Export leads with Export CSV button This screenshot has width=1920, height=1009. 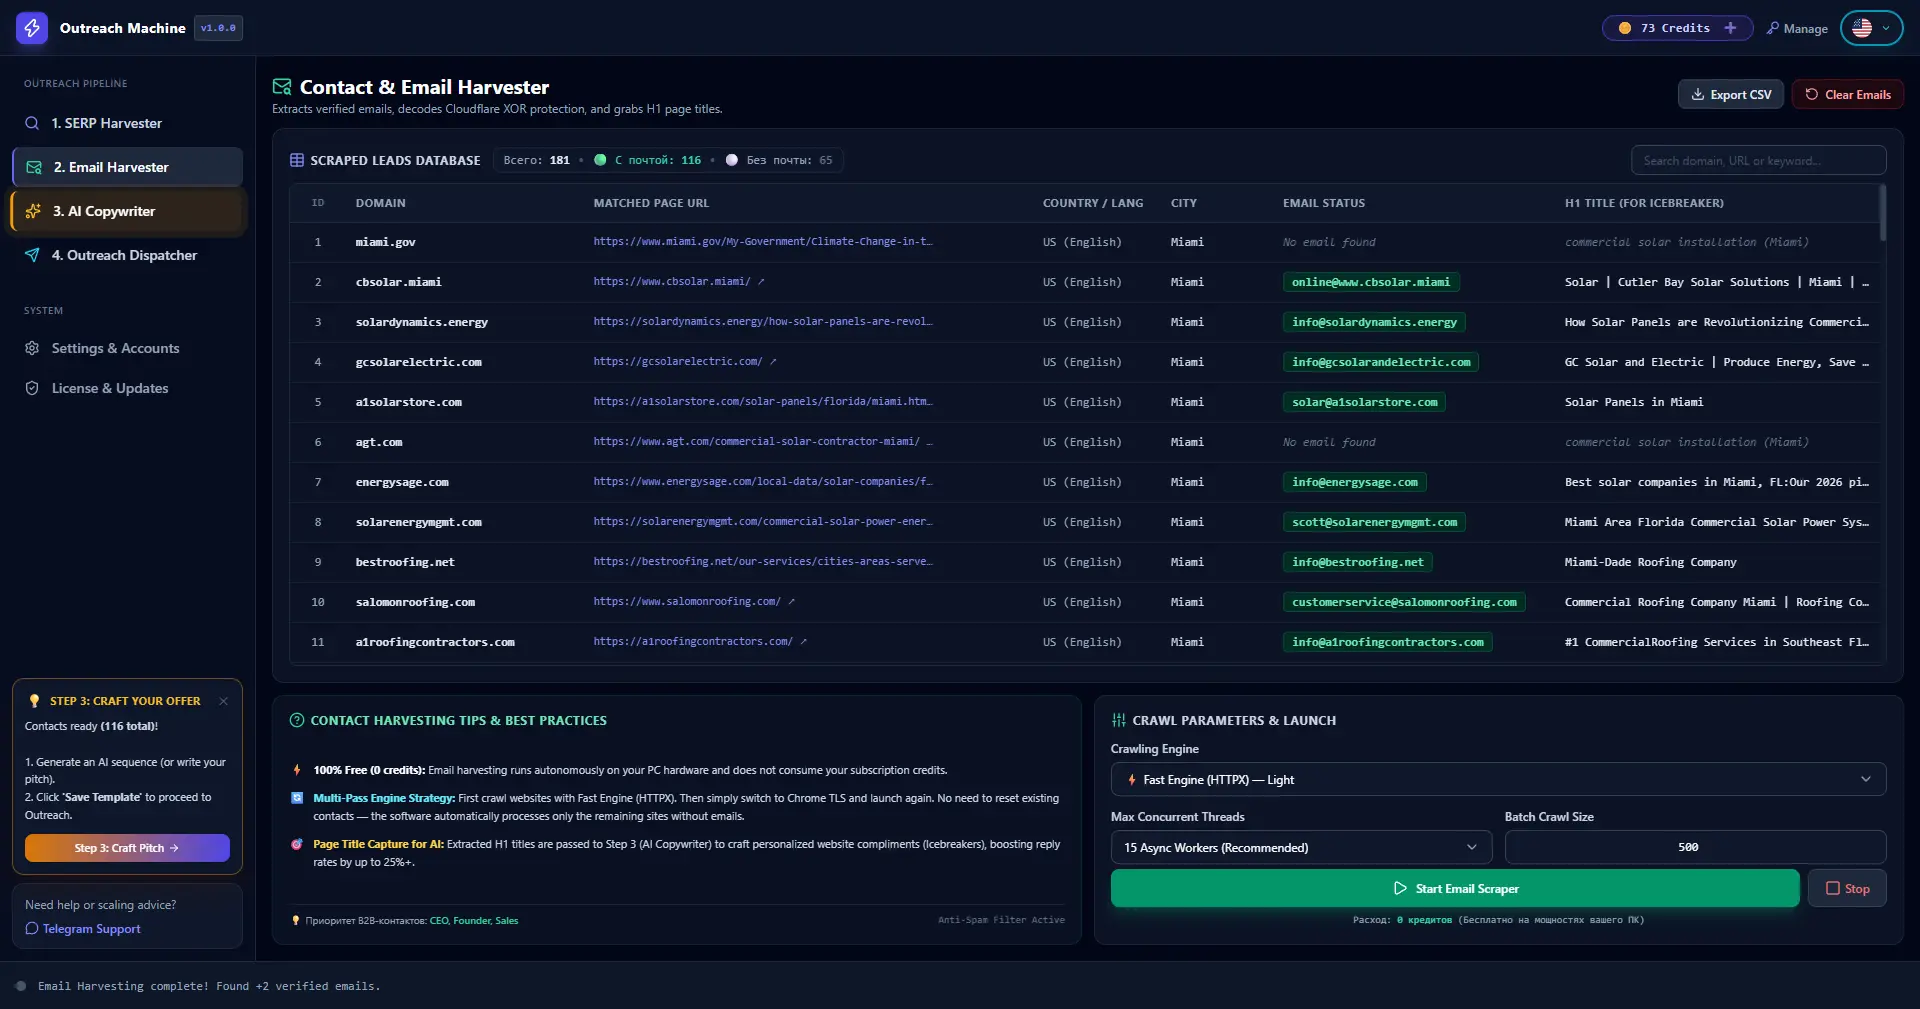[x=1731, y=94]
